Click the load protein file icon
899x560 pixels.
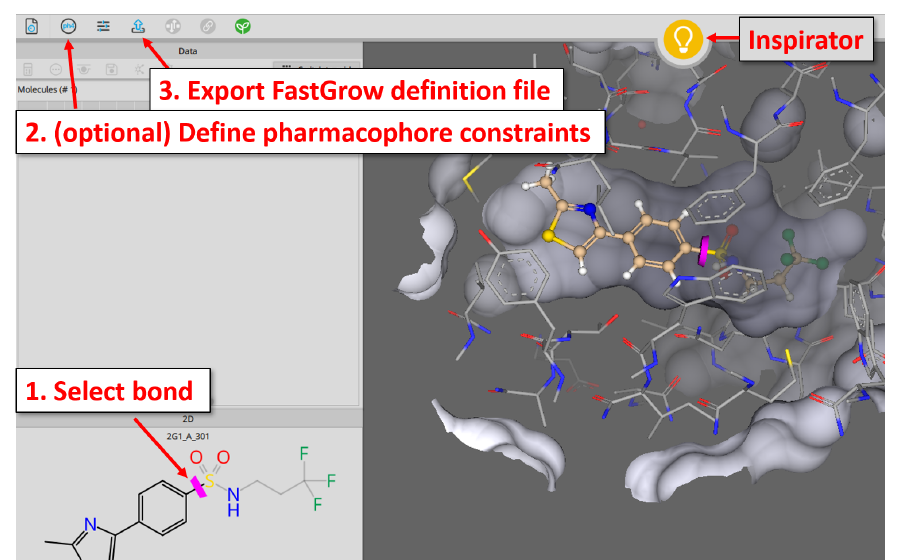tap(32, 26)
